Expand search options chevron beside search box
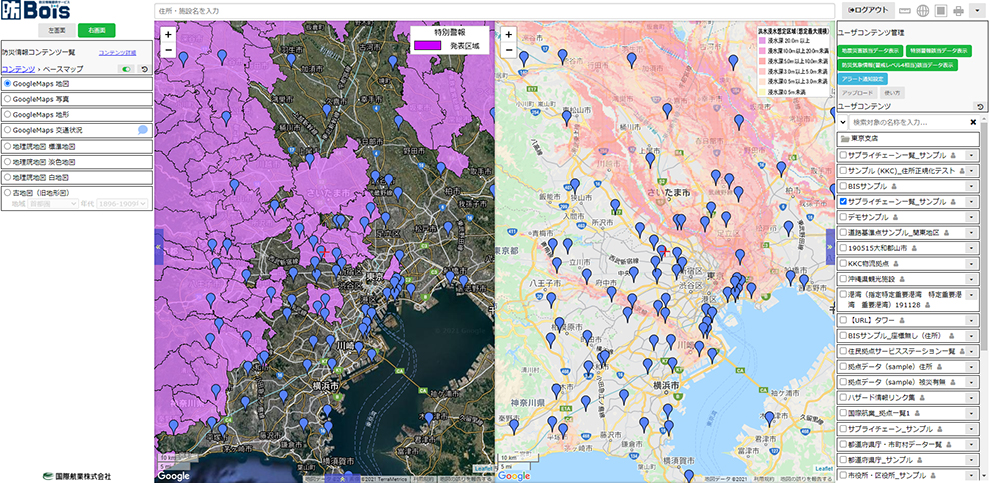The width and height of the screenshot is (990, 483). [842, 122]
